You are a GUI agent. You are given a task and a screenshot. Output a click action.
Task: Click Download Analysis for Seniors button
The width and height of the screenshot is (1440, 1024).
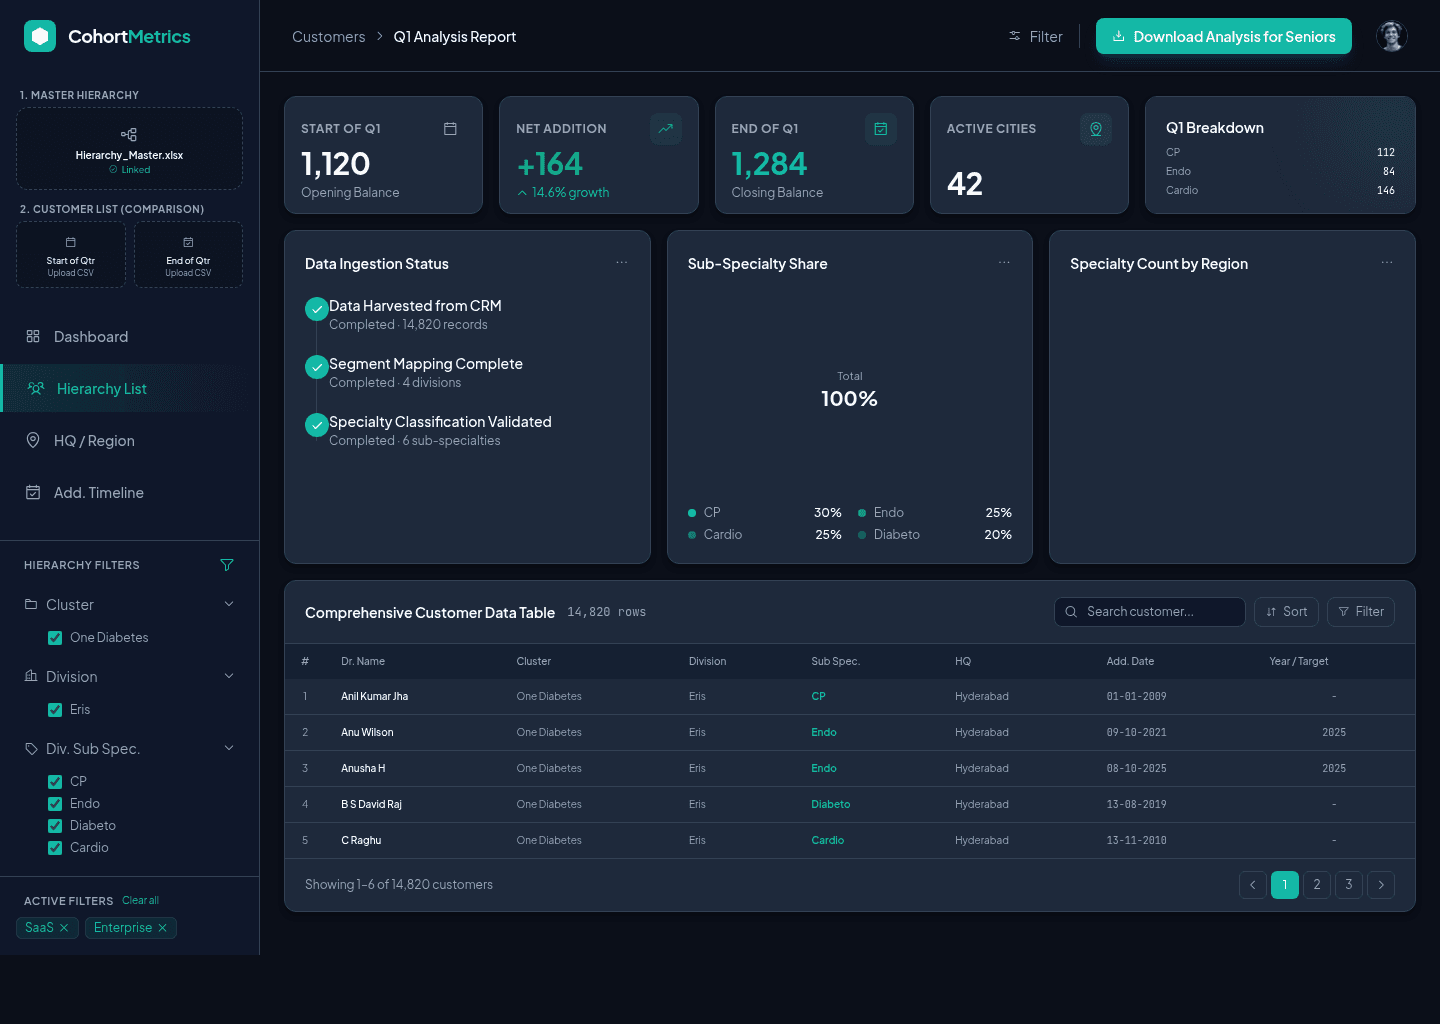coord(1224,36)
